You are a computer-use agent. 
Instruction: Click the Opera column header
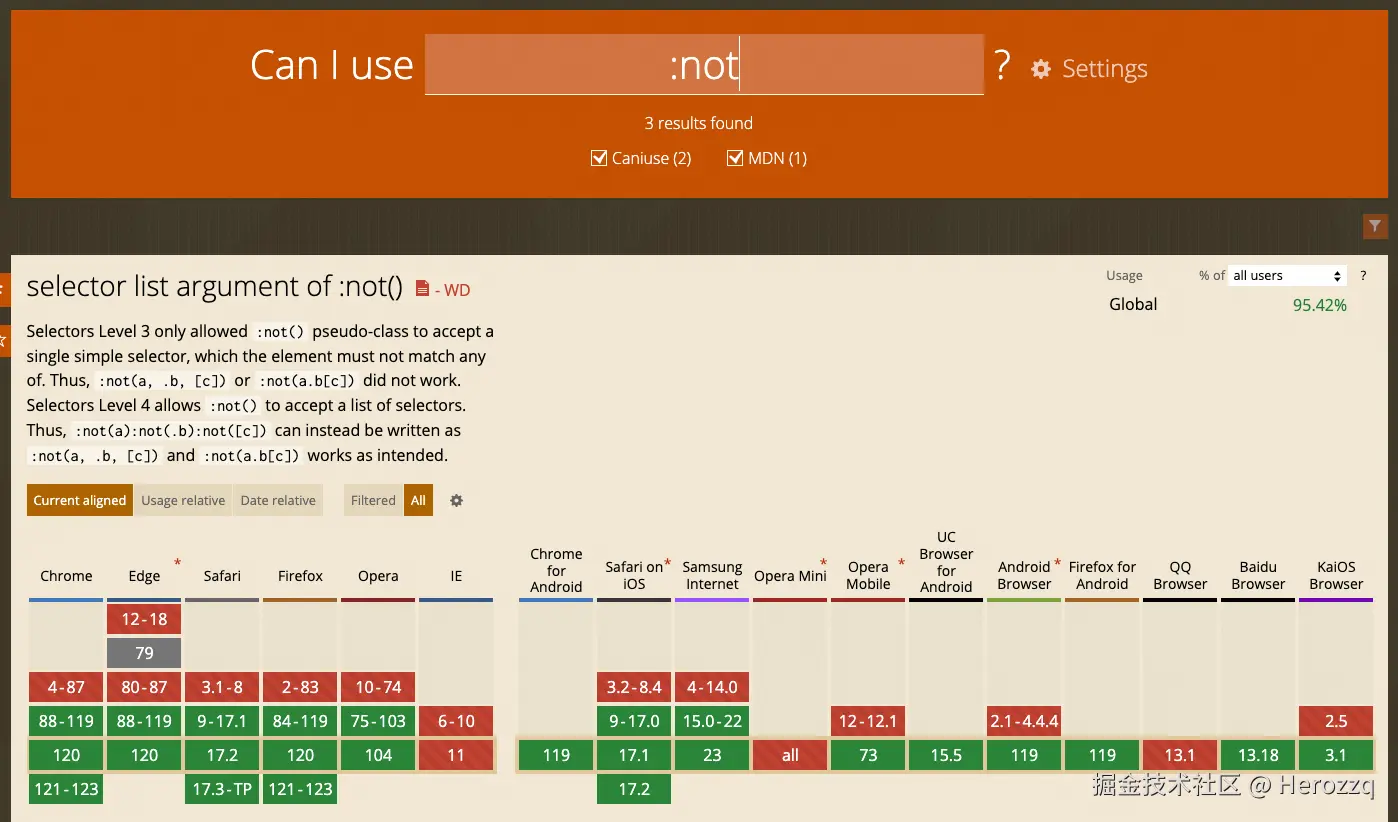(378, 576)
